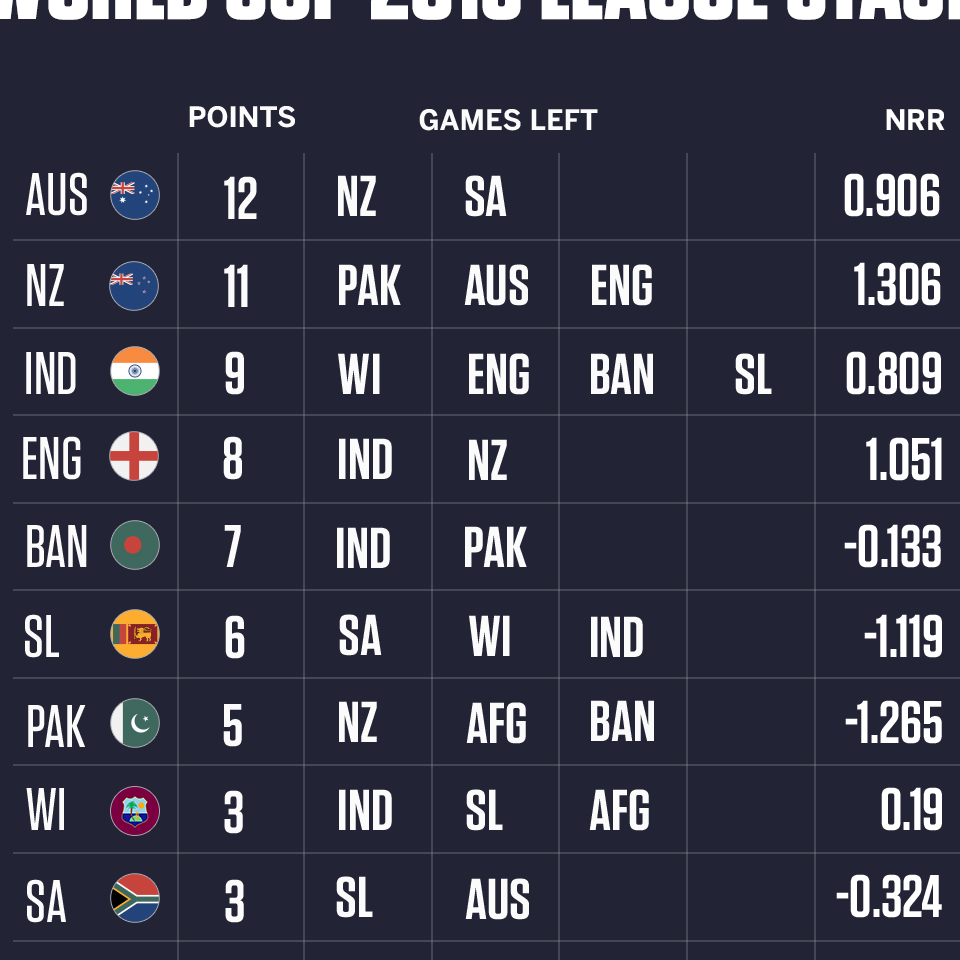Screen dimensions: 960x960
Task: Click the GAMES LEFT column header
Action: [x=508, y=120]
